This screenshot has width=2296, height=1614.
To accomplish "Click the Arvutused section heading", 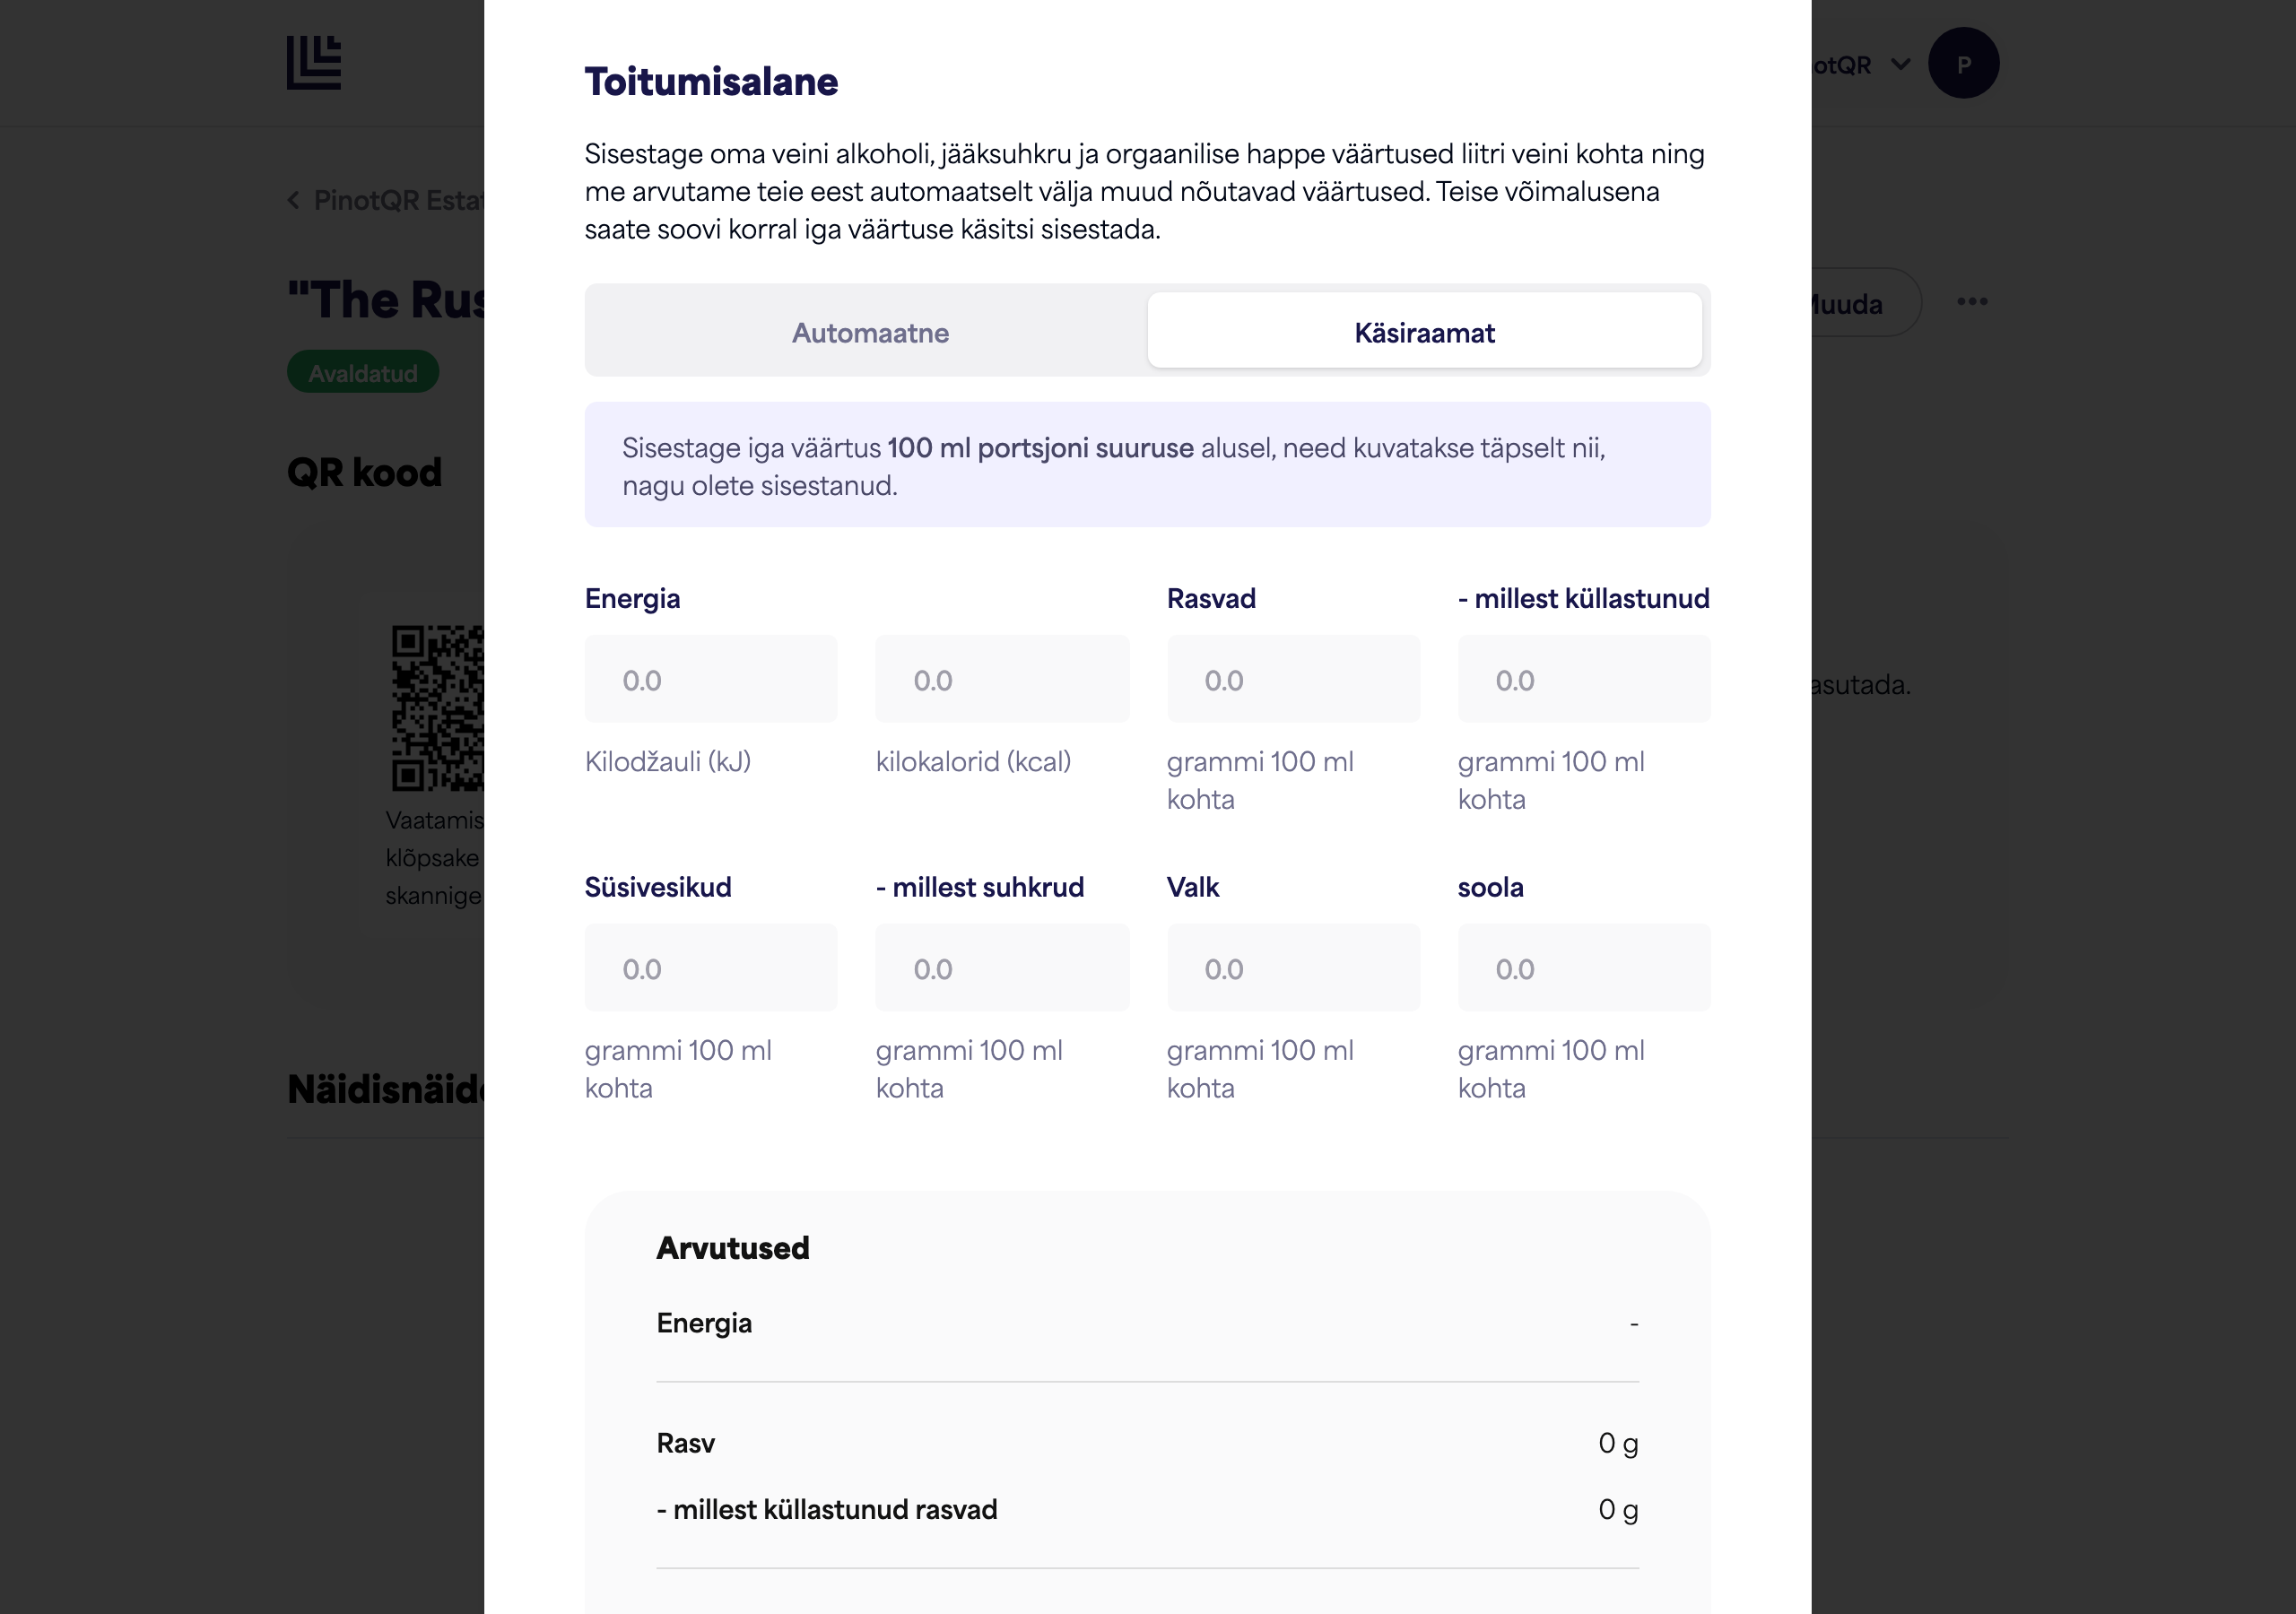I will [733, 1247].
